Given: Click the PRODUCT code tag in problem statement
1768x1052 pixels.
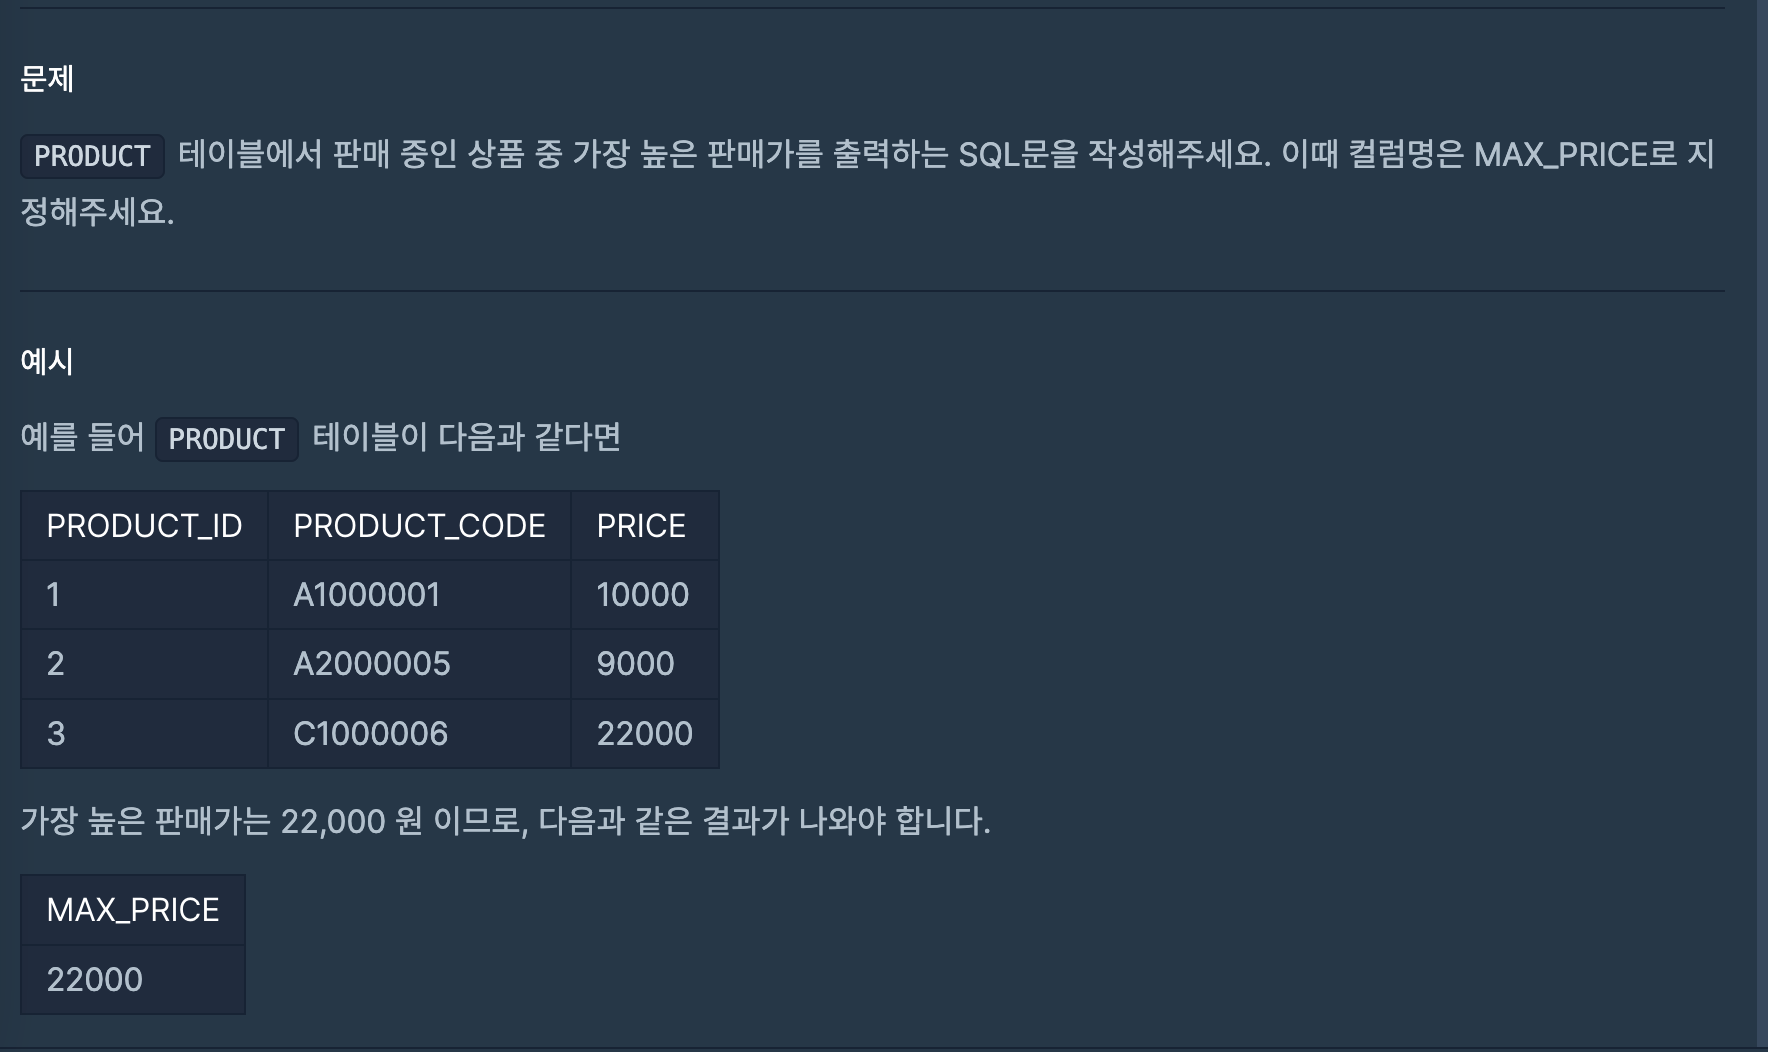Looking at the screenshot, I should [92, 156].
